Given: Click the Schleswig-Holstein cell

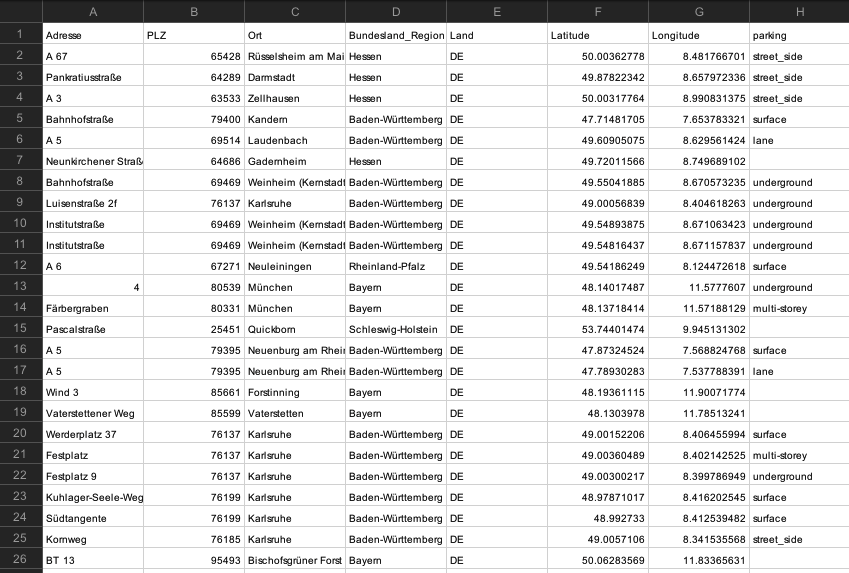Looking at the screenshot, I should pyautogui.click(x=396, y=329).
